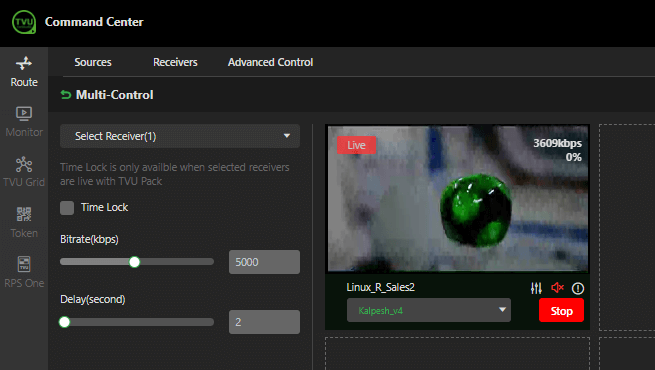This screenshot has width=655, height=370.
Task: Enable the Time Lock checkbox
Action: [x=67, y=208]
